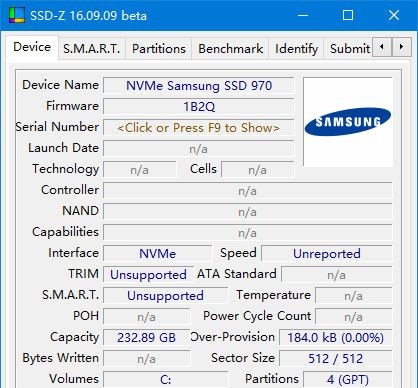Click the TRIM value Unsupported

click(148, 275)
